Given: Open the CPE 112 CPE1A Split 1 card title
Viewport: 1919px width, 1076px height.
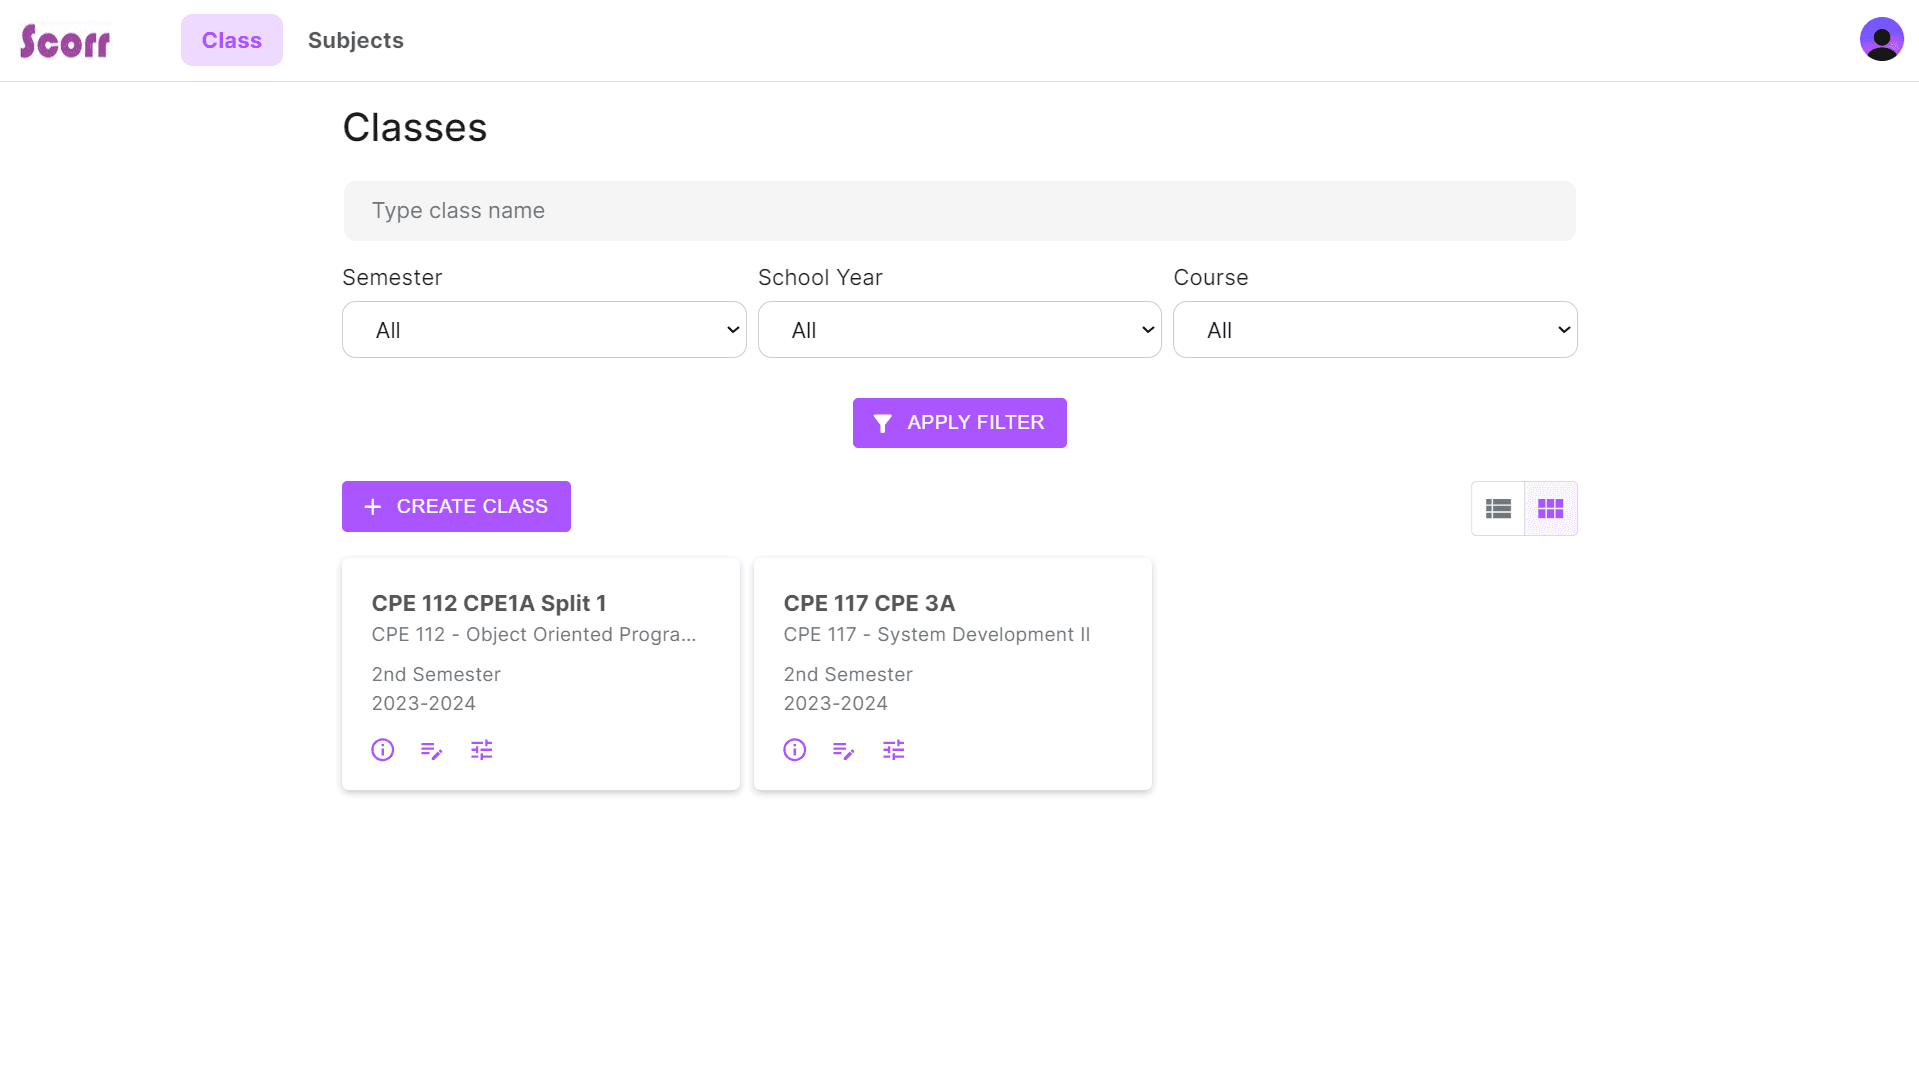Looking at the screenshot, I should 489,604.
